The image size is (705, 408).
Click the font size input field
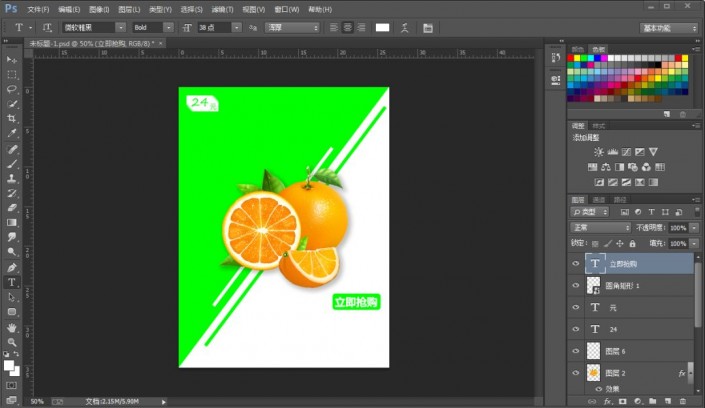[214, 27]
